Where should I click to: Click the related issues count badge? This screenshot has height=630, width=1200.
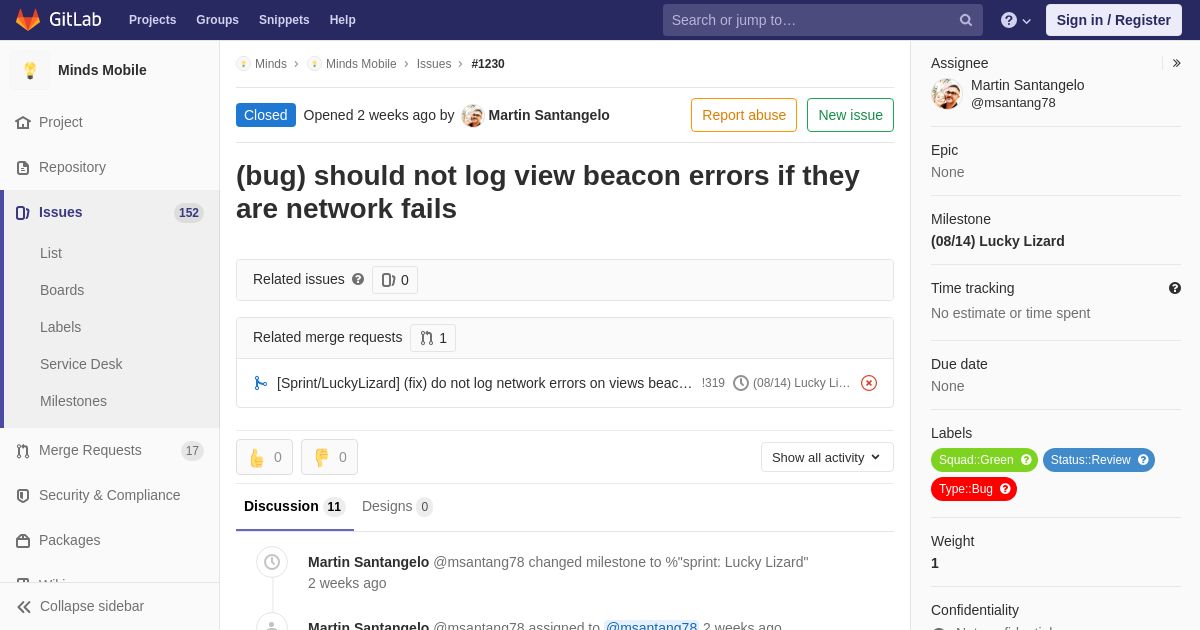[395, 280]
